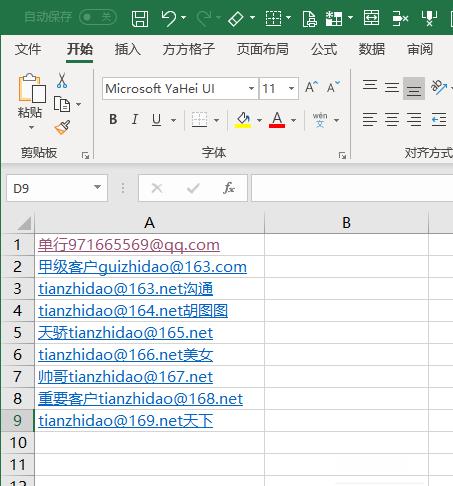Click the Increase Font Size icon

coord(311,87)
